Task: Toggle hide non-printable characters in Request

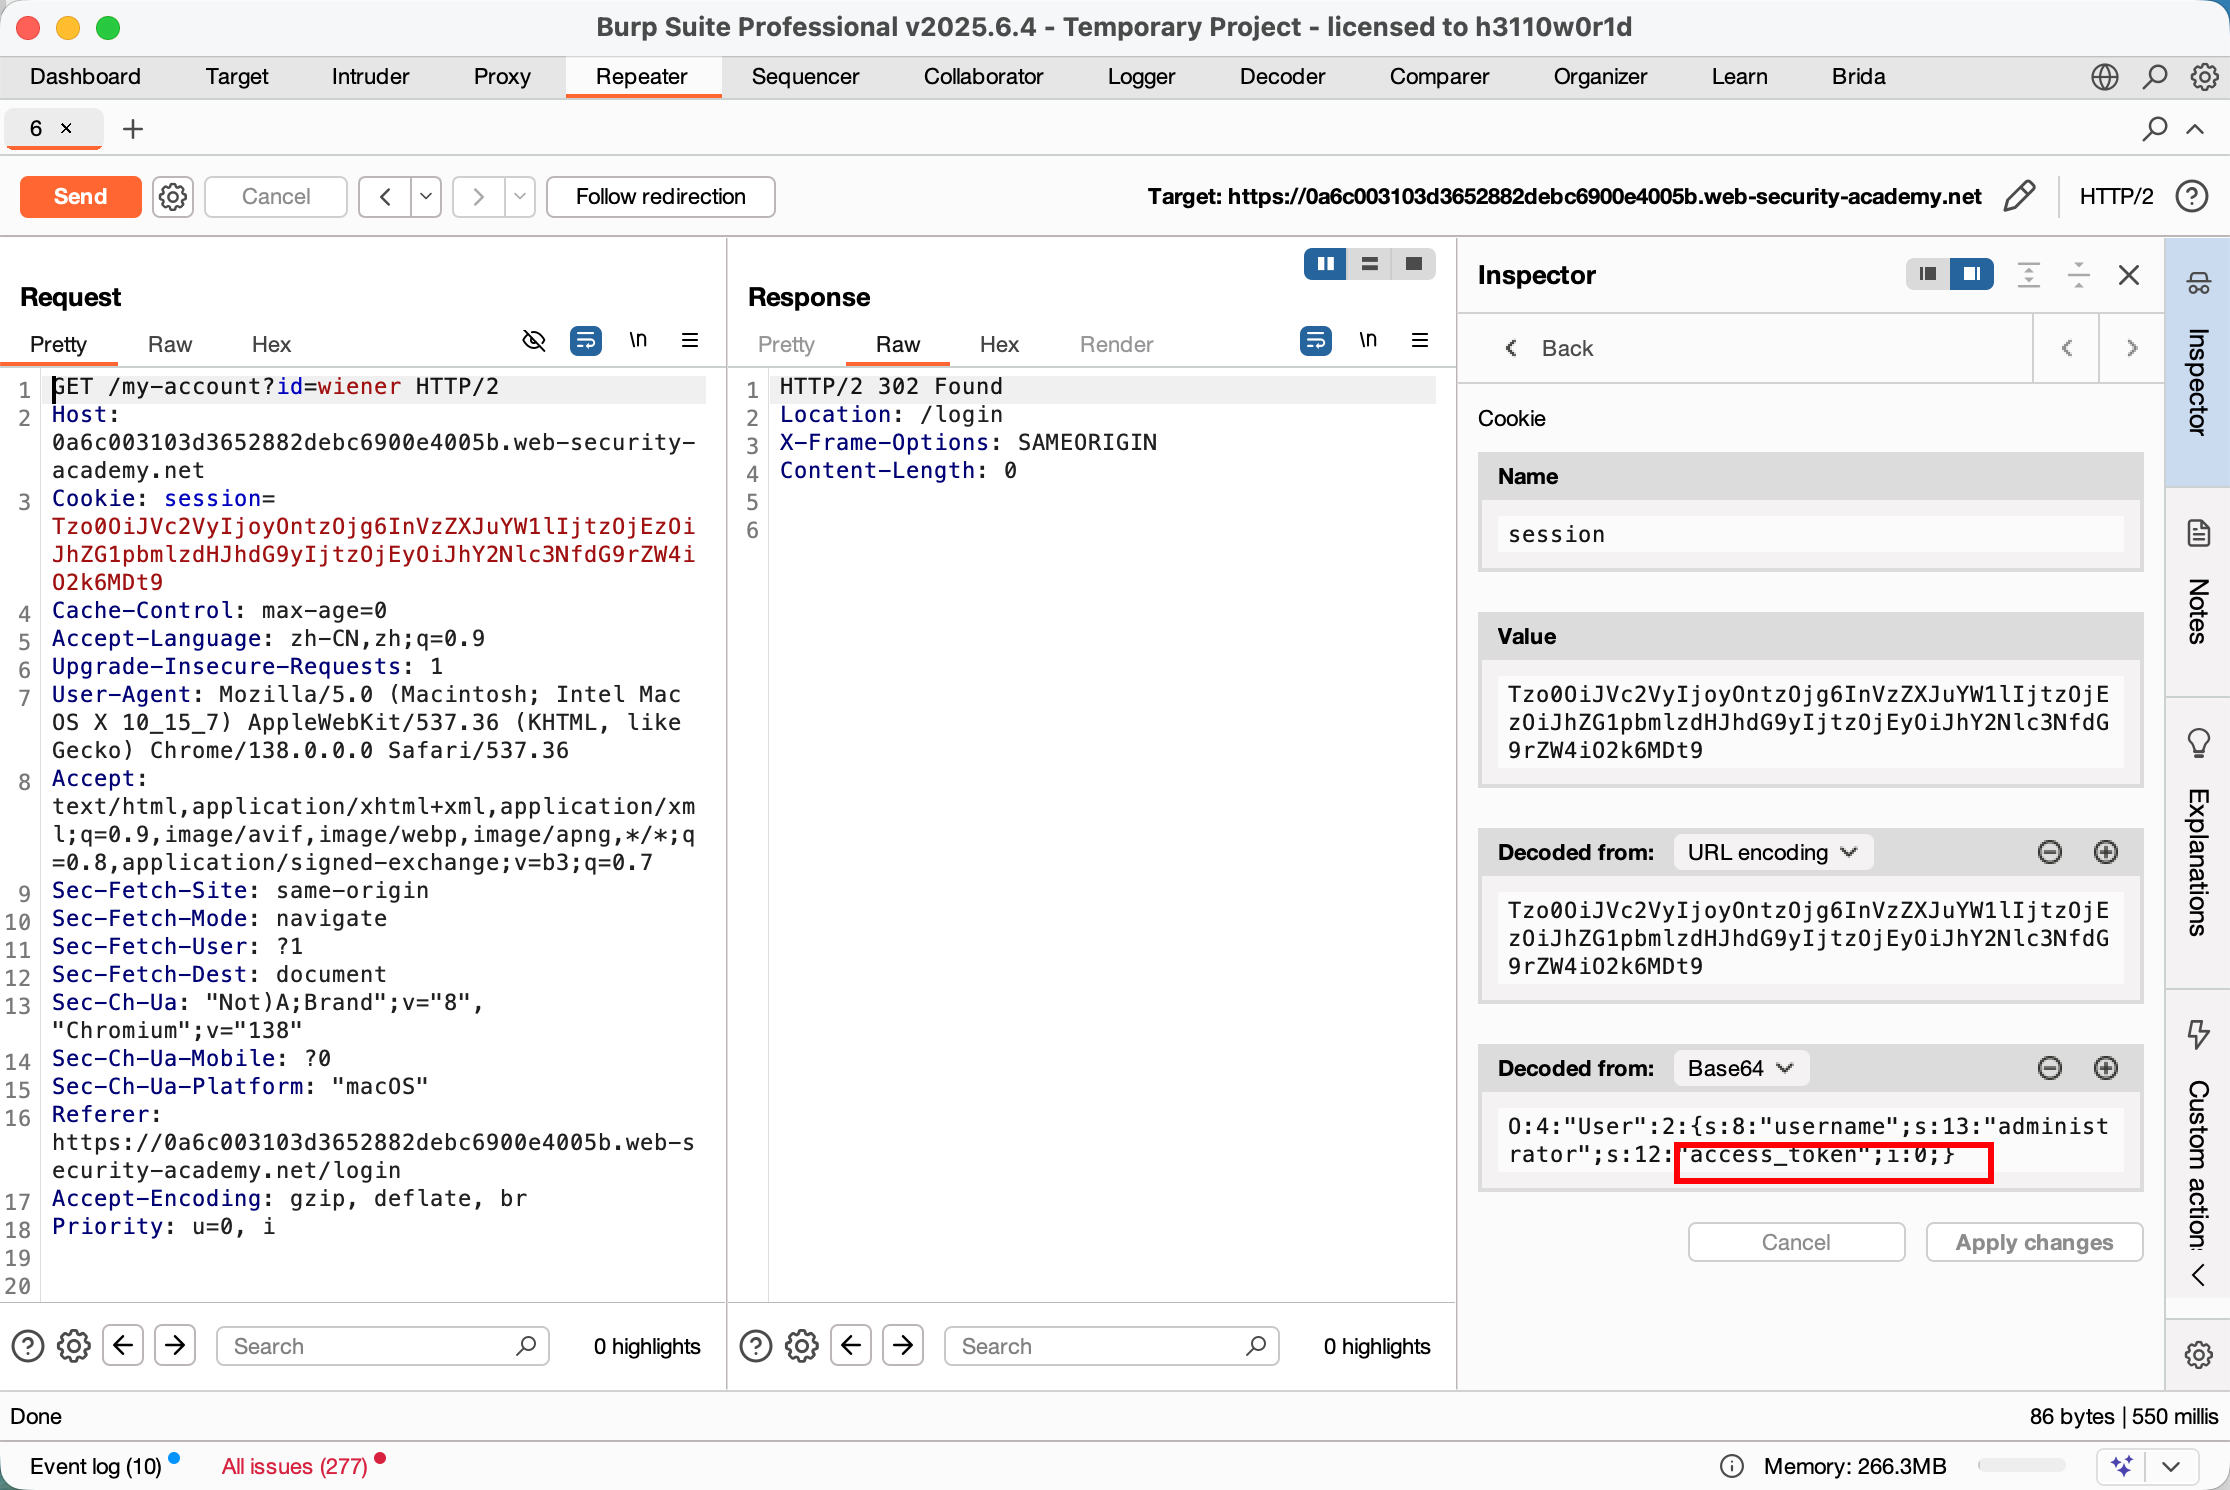Action: coord(534,342)
